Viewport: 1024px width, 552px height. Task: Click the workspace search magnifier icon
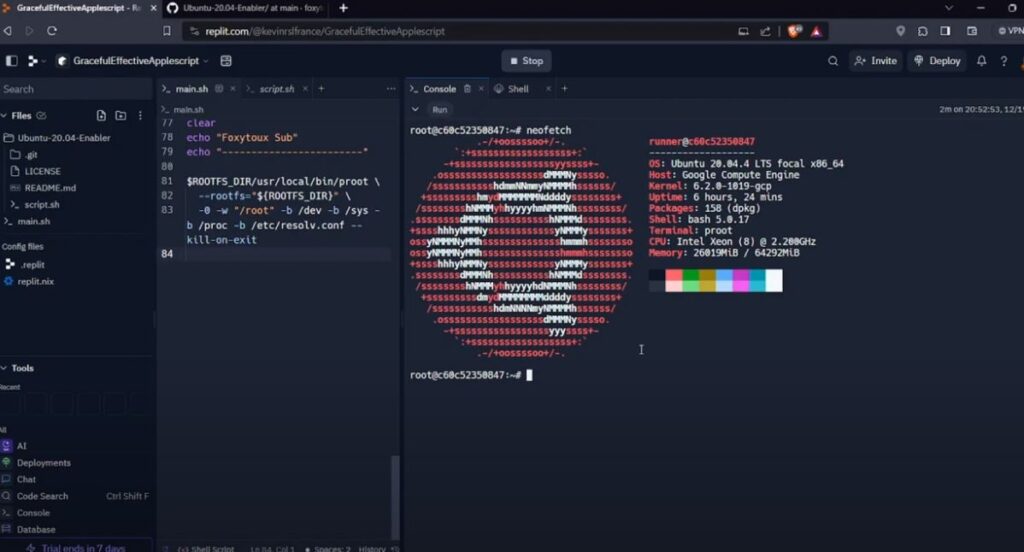click(833, 61)
